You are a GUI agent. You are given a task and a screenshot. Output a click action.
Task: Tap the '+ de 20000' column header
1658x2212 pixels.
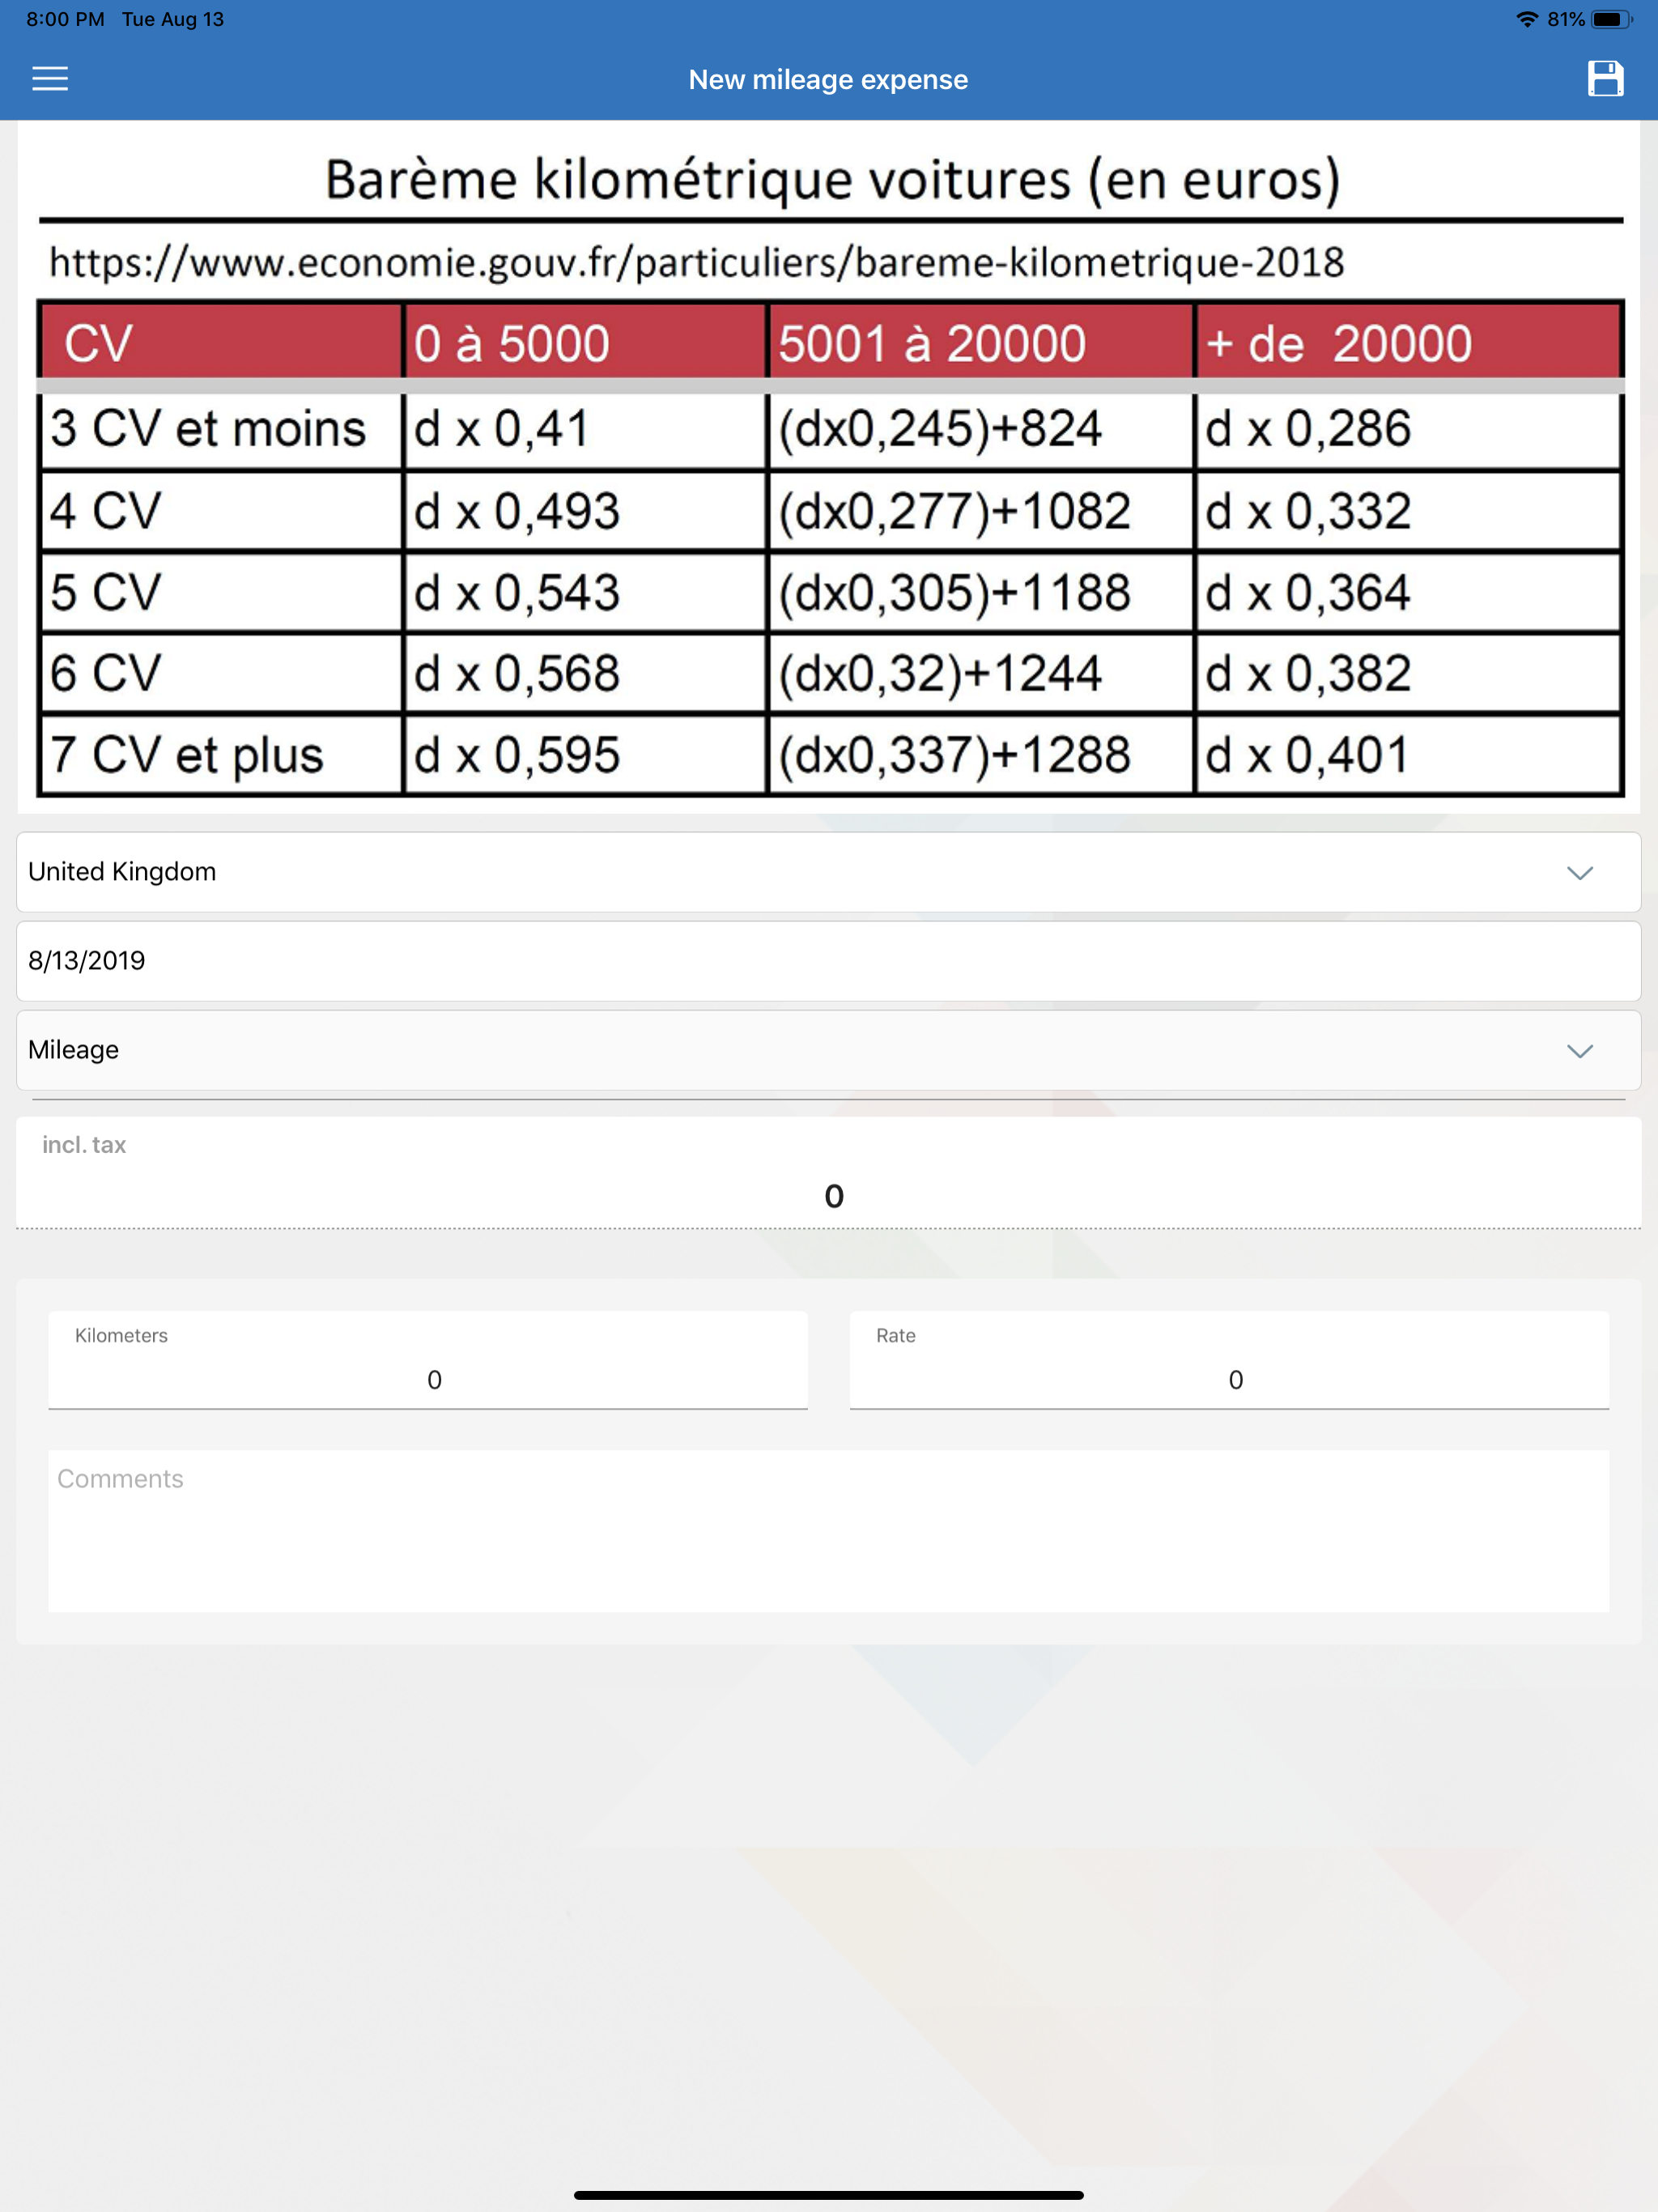coord(1407,343)
